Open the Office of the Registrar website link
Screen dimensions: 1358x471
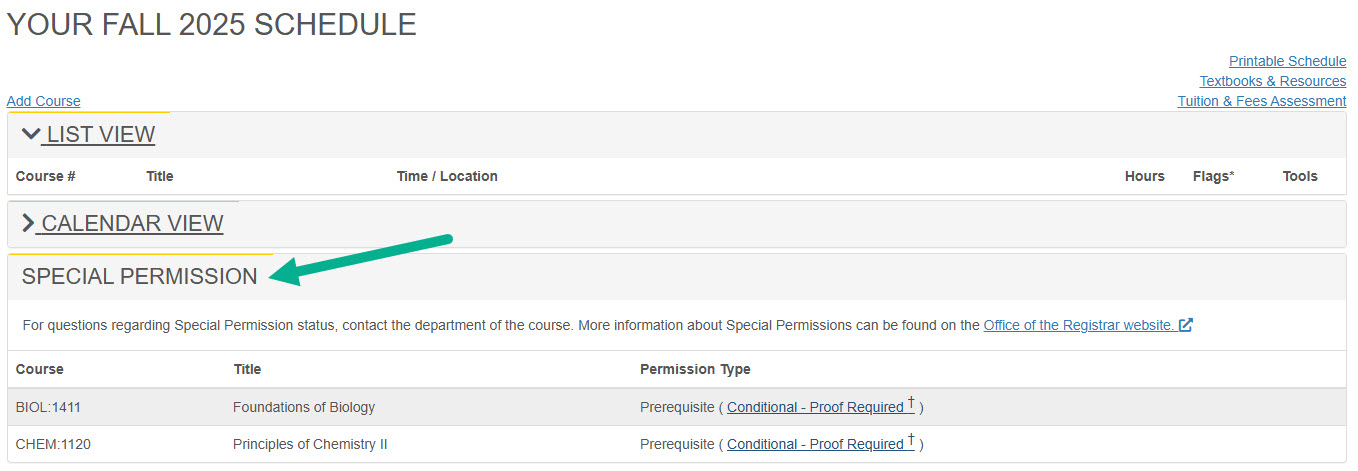click(1078, 325)
